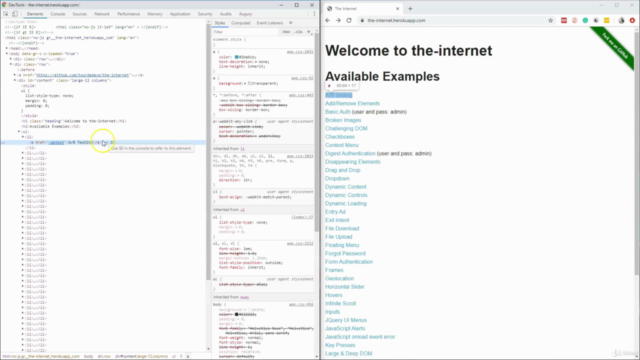
Task: Collapse the ul node in DOM tree
Action: (19, 132)
